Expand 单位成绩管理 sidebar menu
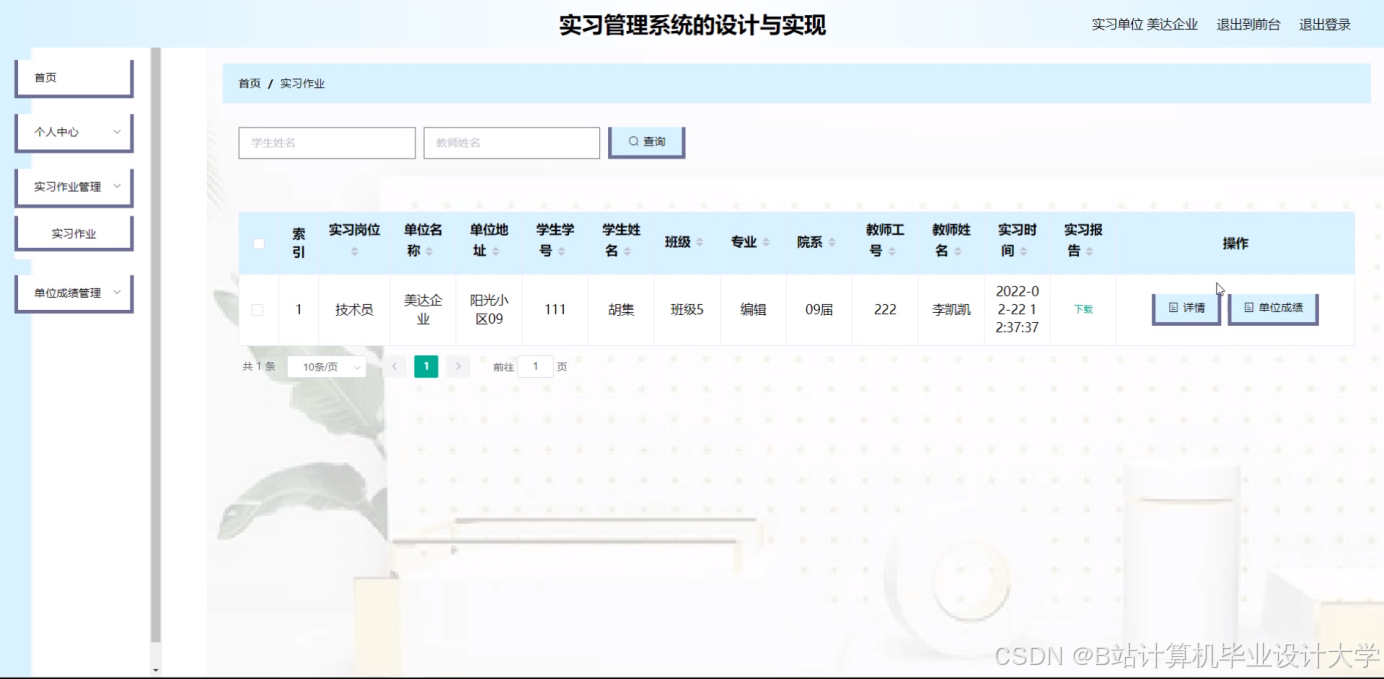This screenshot has width=1384, height=679. [x=74, y=293]
